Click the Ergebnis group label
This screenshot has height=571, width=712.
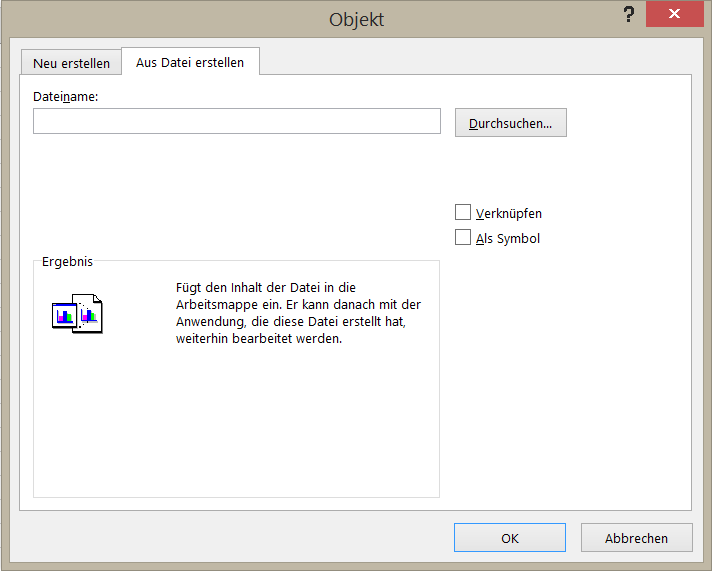click(x=67, y=262)
